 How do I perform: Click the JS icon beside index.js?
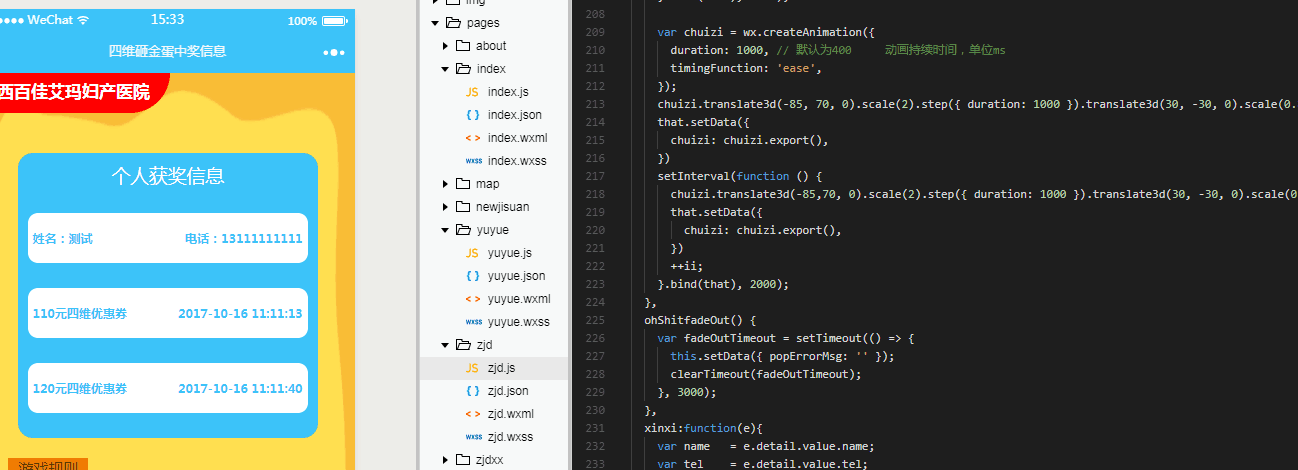[x=472, y=92]
